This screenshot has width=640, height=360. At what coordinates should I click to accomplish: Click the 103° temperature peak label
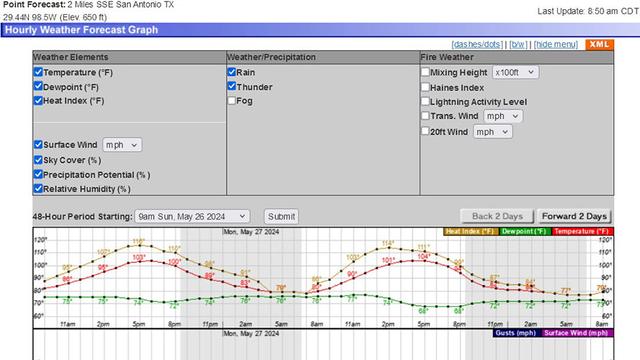(139, 257)
